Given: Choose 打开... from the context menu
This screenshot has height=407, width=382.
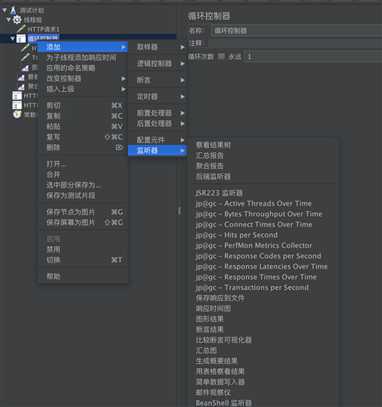Looking at the screenshot, I should pos(83,164).
